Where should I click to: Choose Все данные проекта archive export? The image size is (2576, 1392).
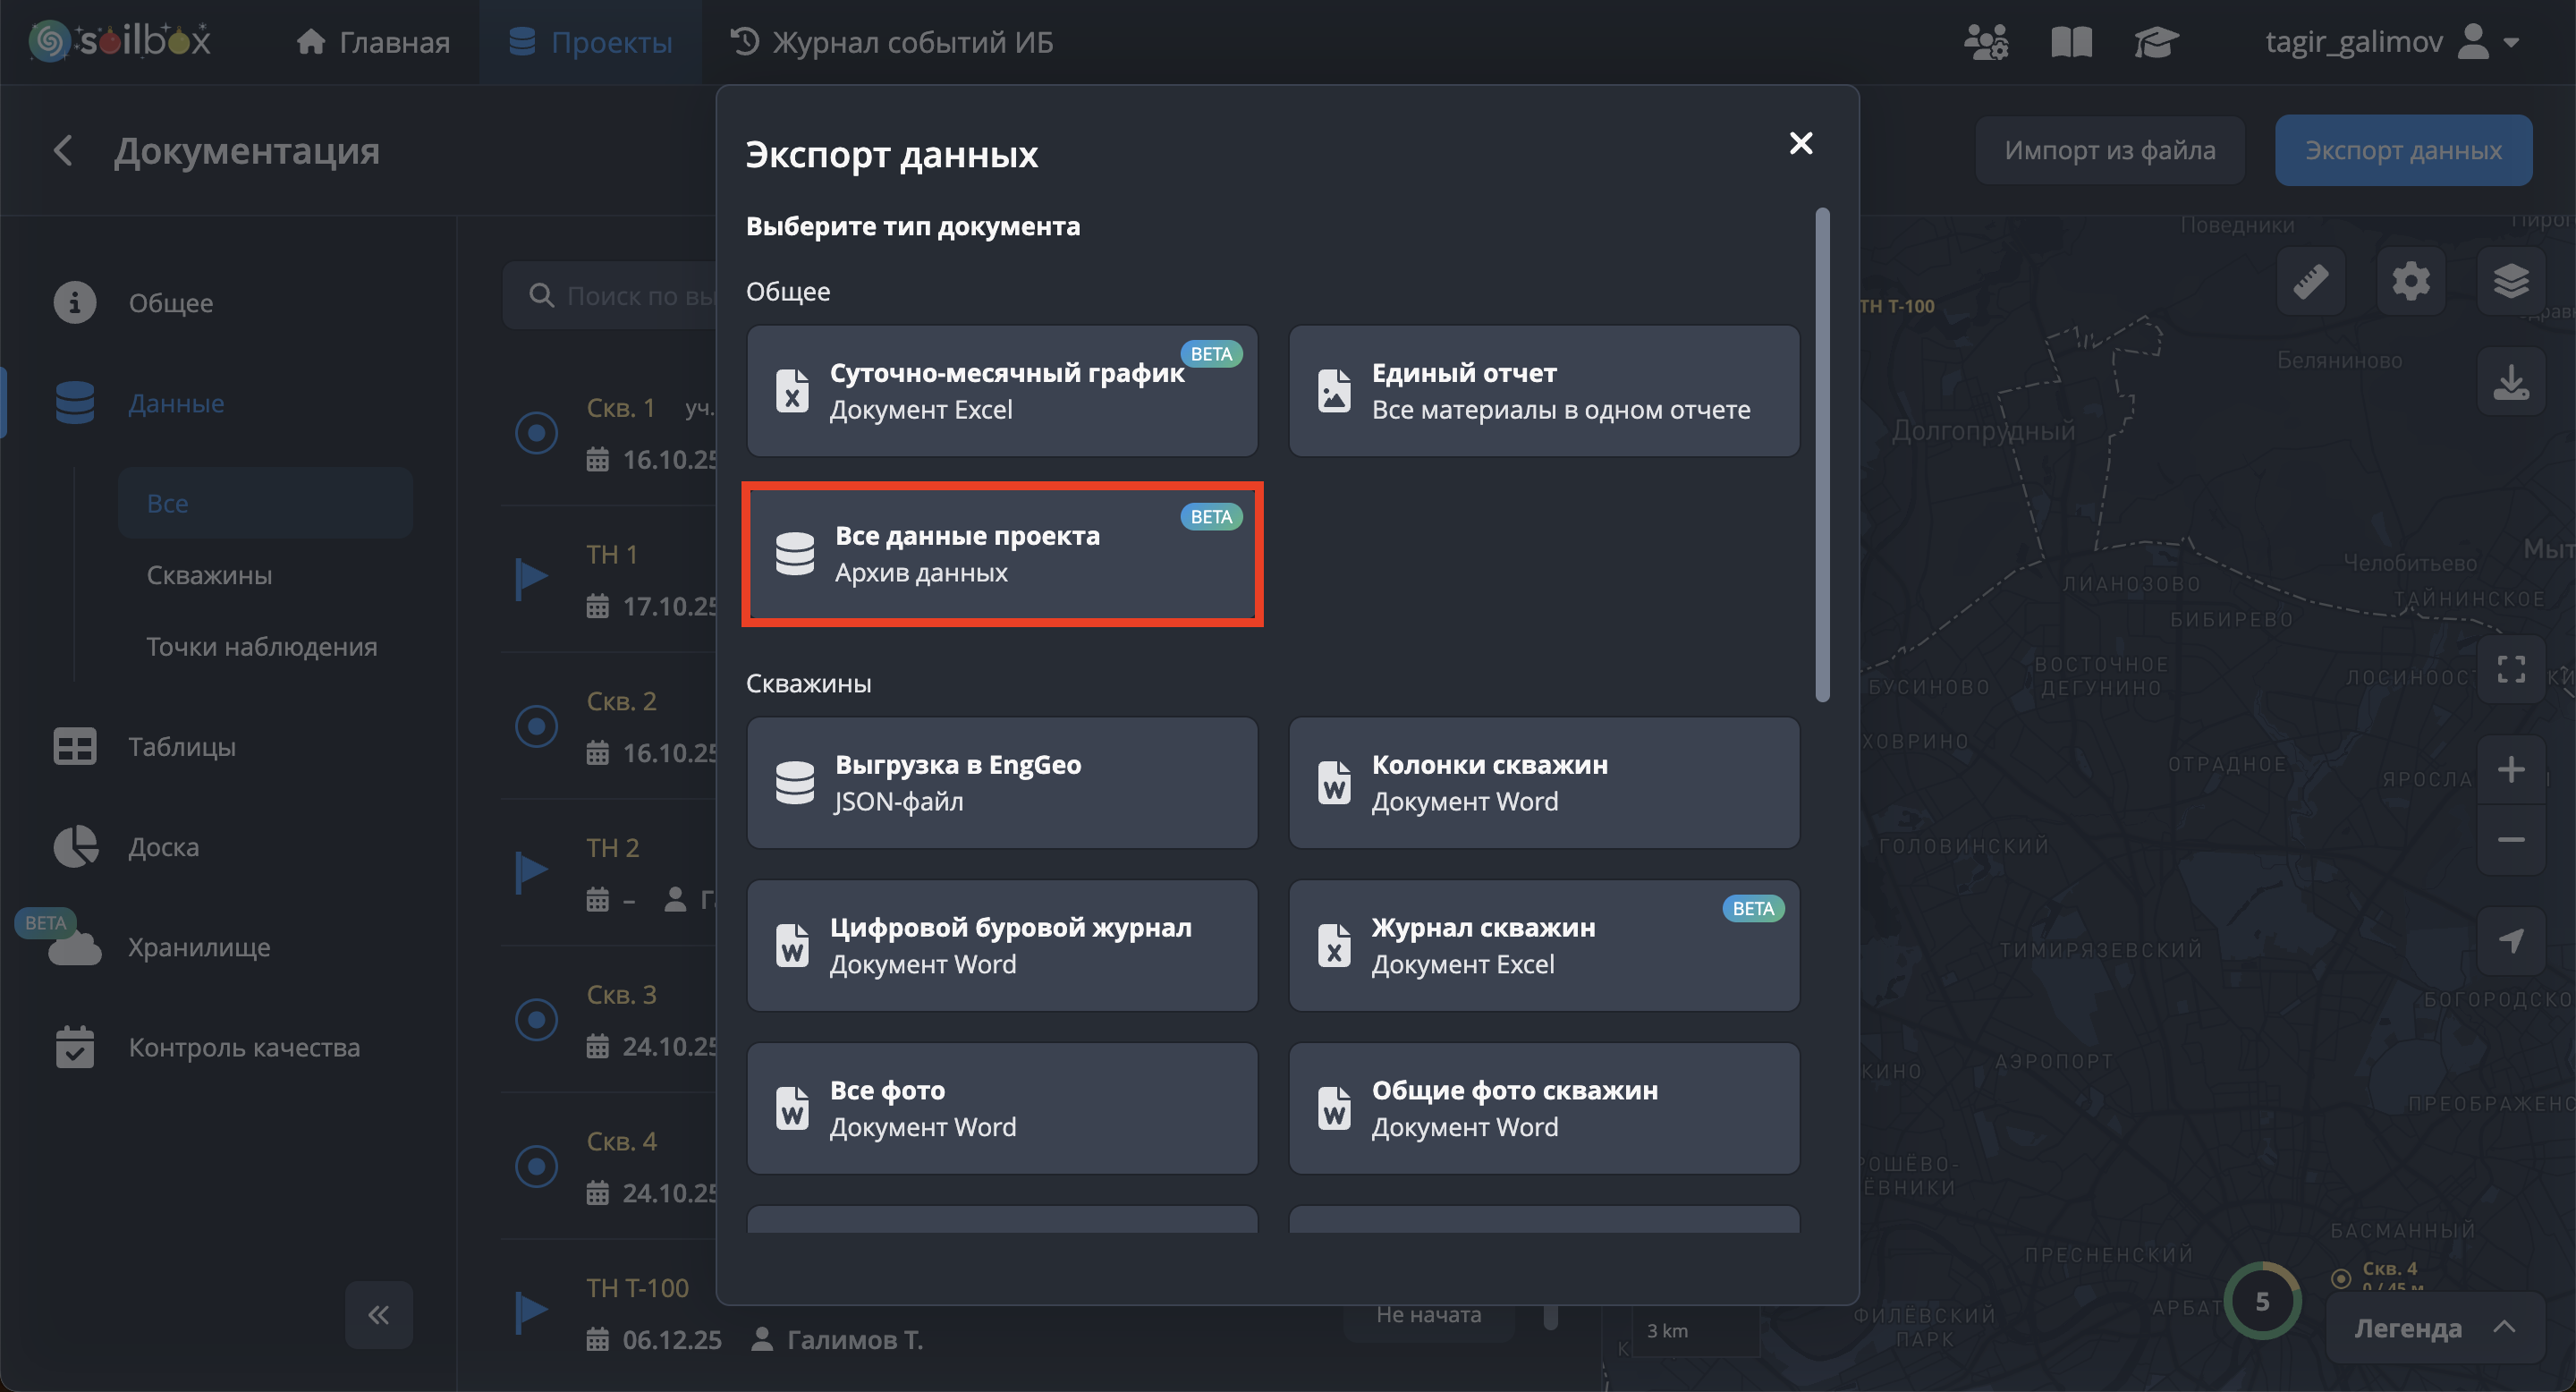coord(1002,554)
